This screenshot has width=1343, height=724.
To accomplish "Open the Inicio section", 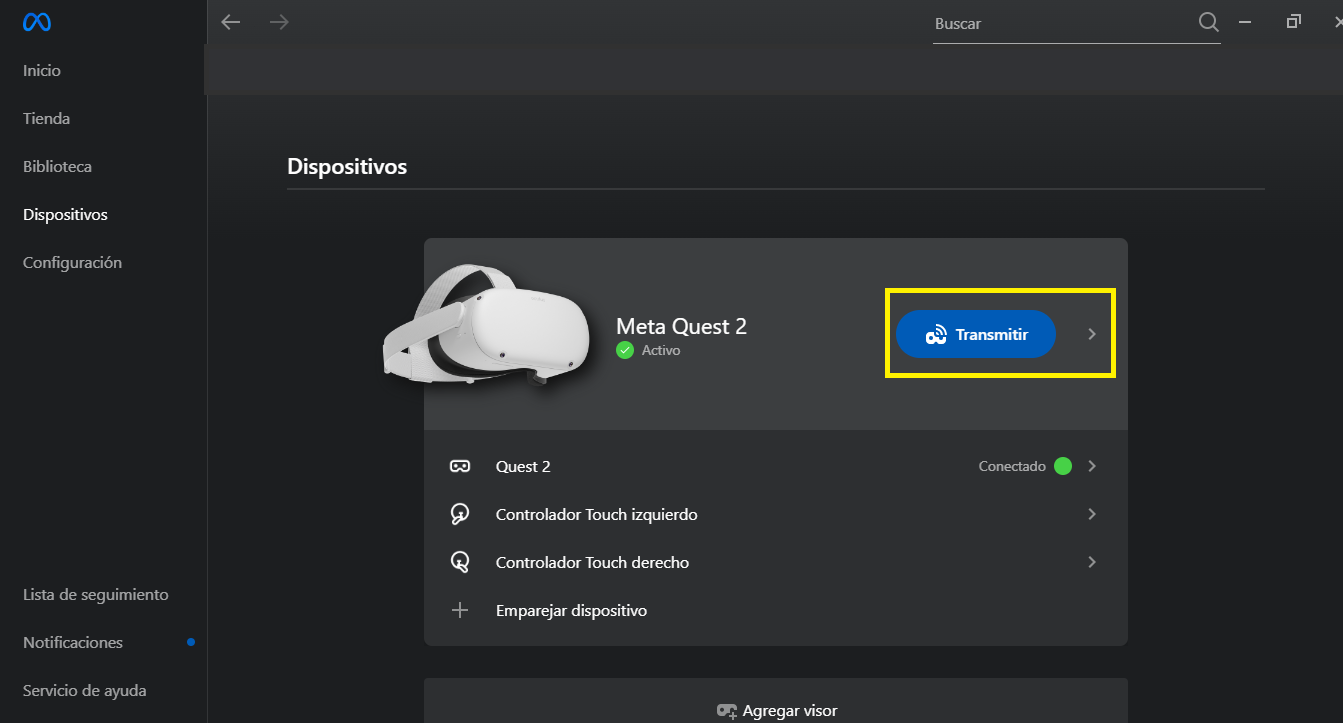I will click(42, 71).
